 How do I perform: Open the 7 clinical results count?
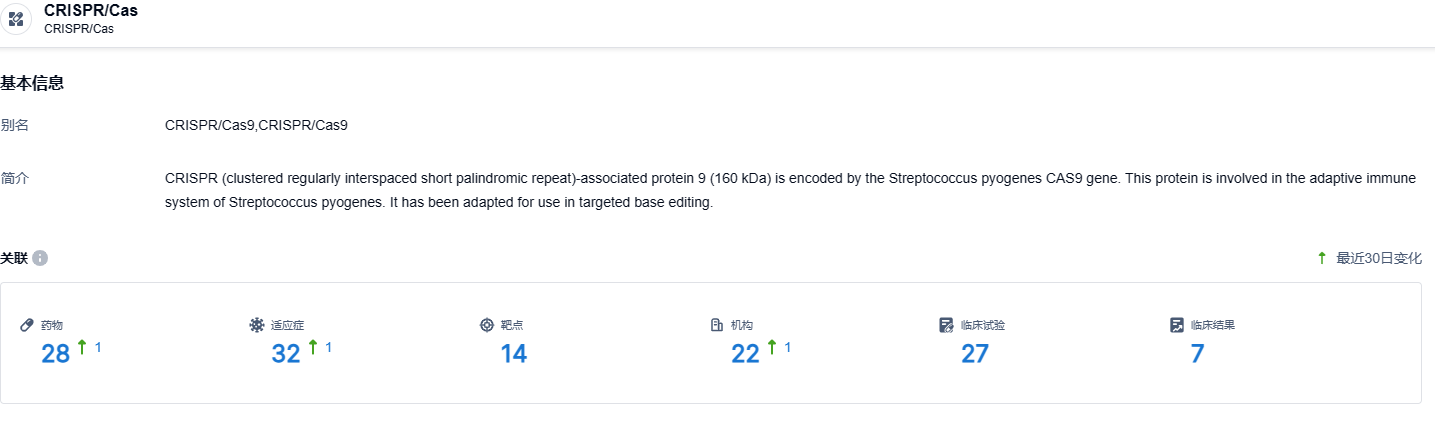pyautogui.click(x=1197, y=353)
